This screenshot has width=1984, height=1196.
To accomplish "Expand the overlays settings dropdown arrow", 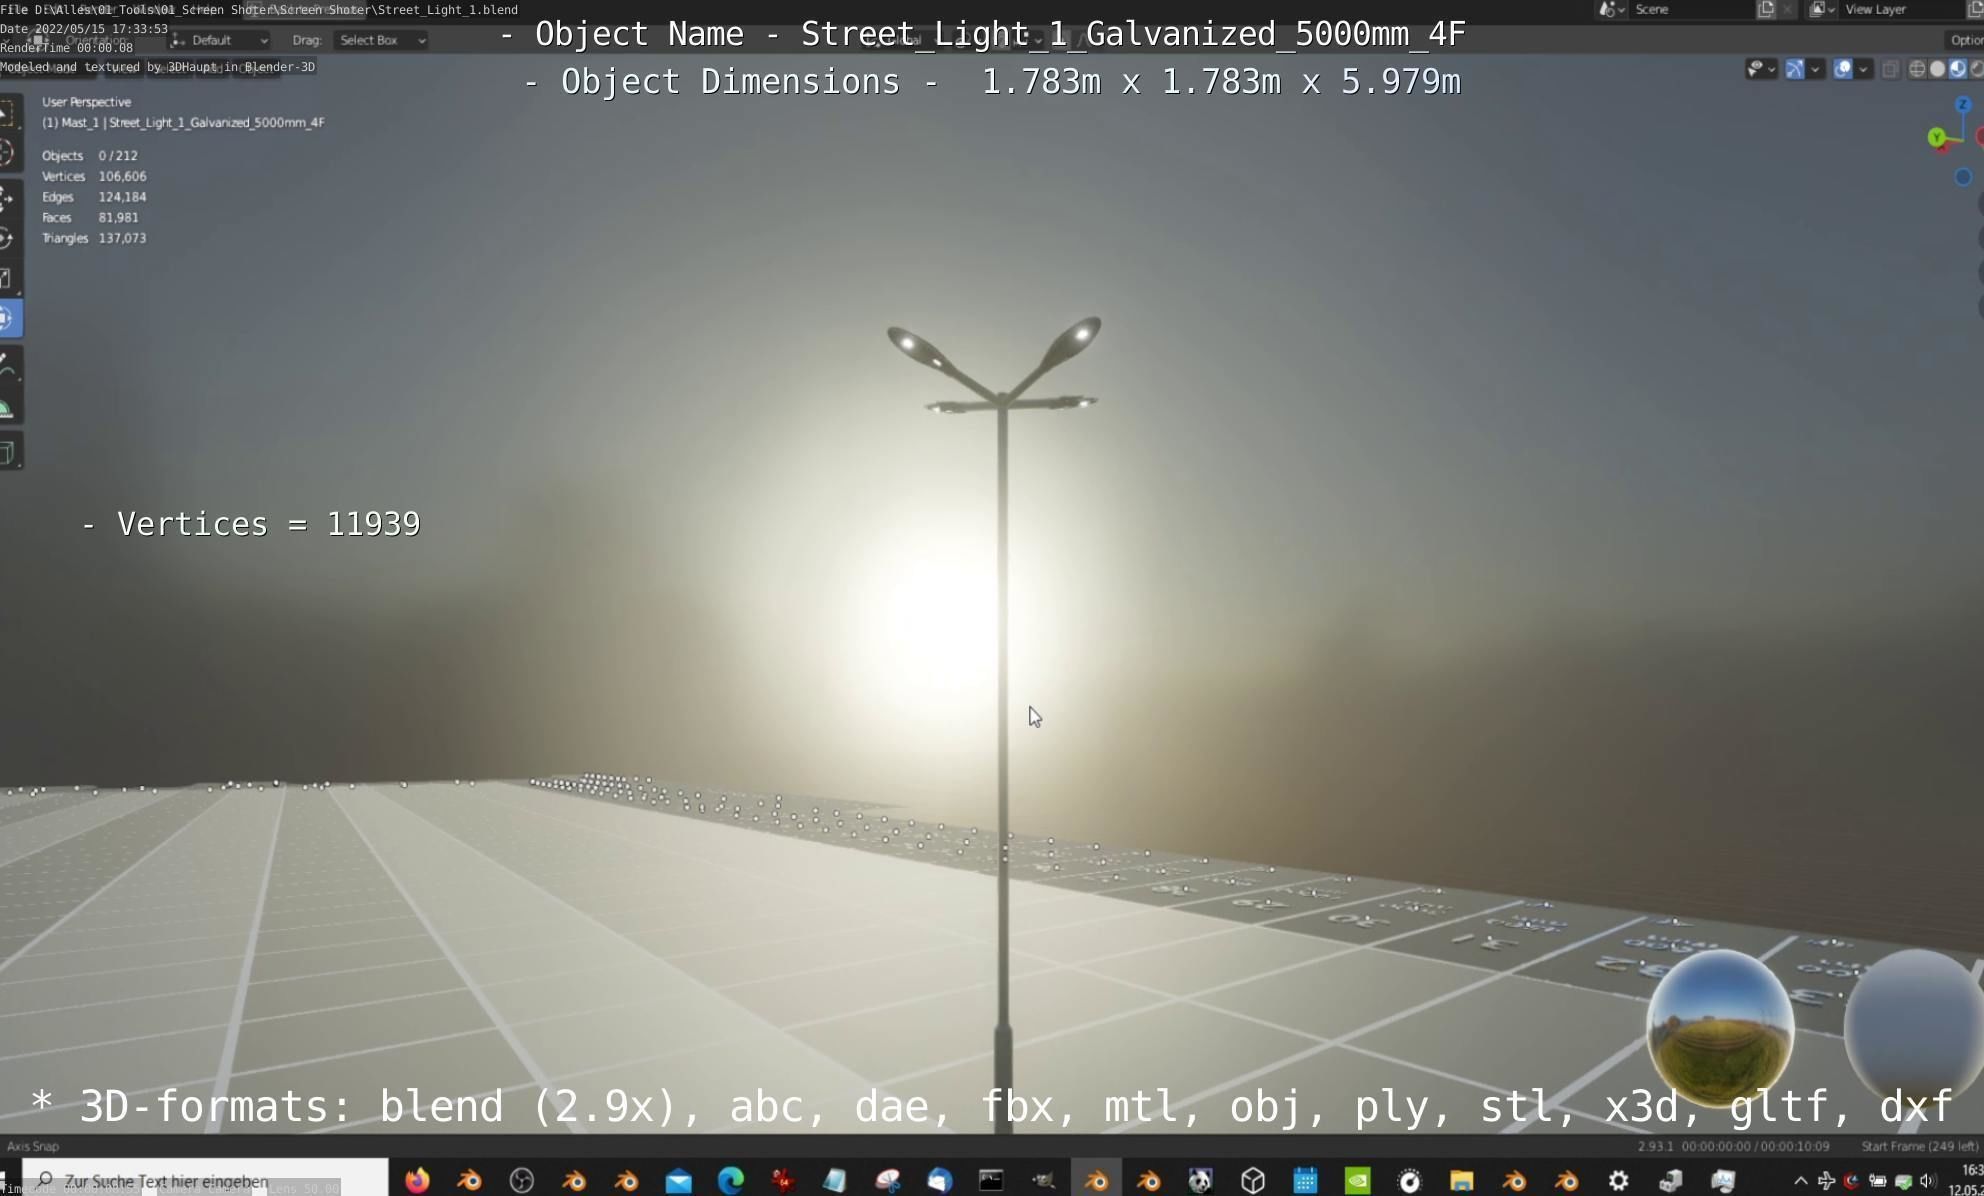I will coord(1863,69).
